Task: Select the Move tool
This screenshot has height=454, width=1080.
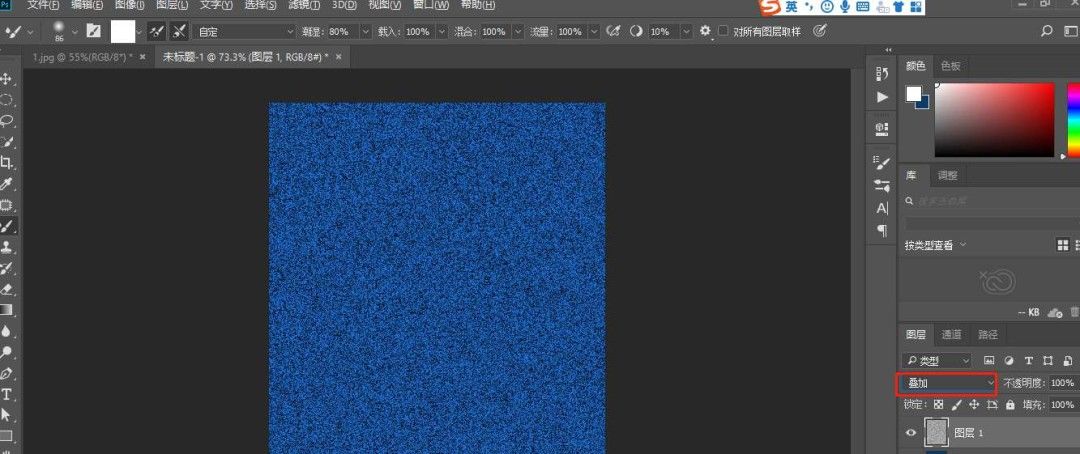Action: 7,78
